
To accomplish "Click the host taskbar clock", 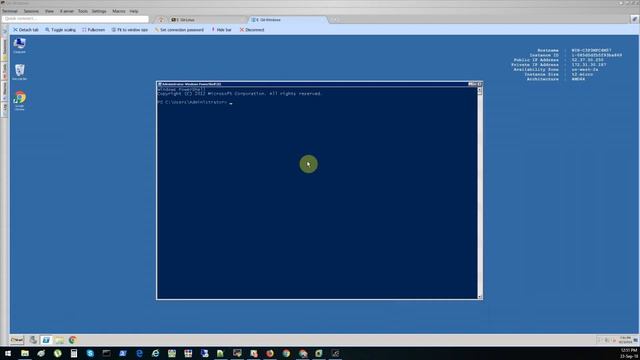I will (629, 353).
